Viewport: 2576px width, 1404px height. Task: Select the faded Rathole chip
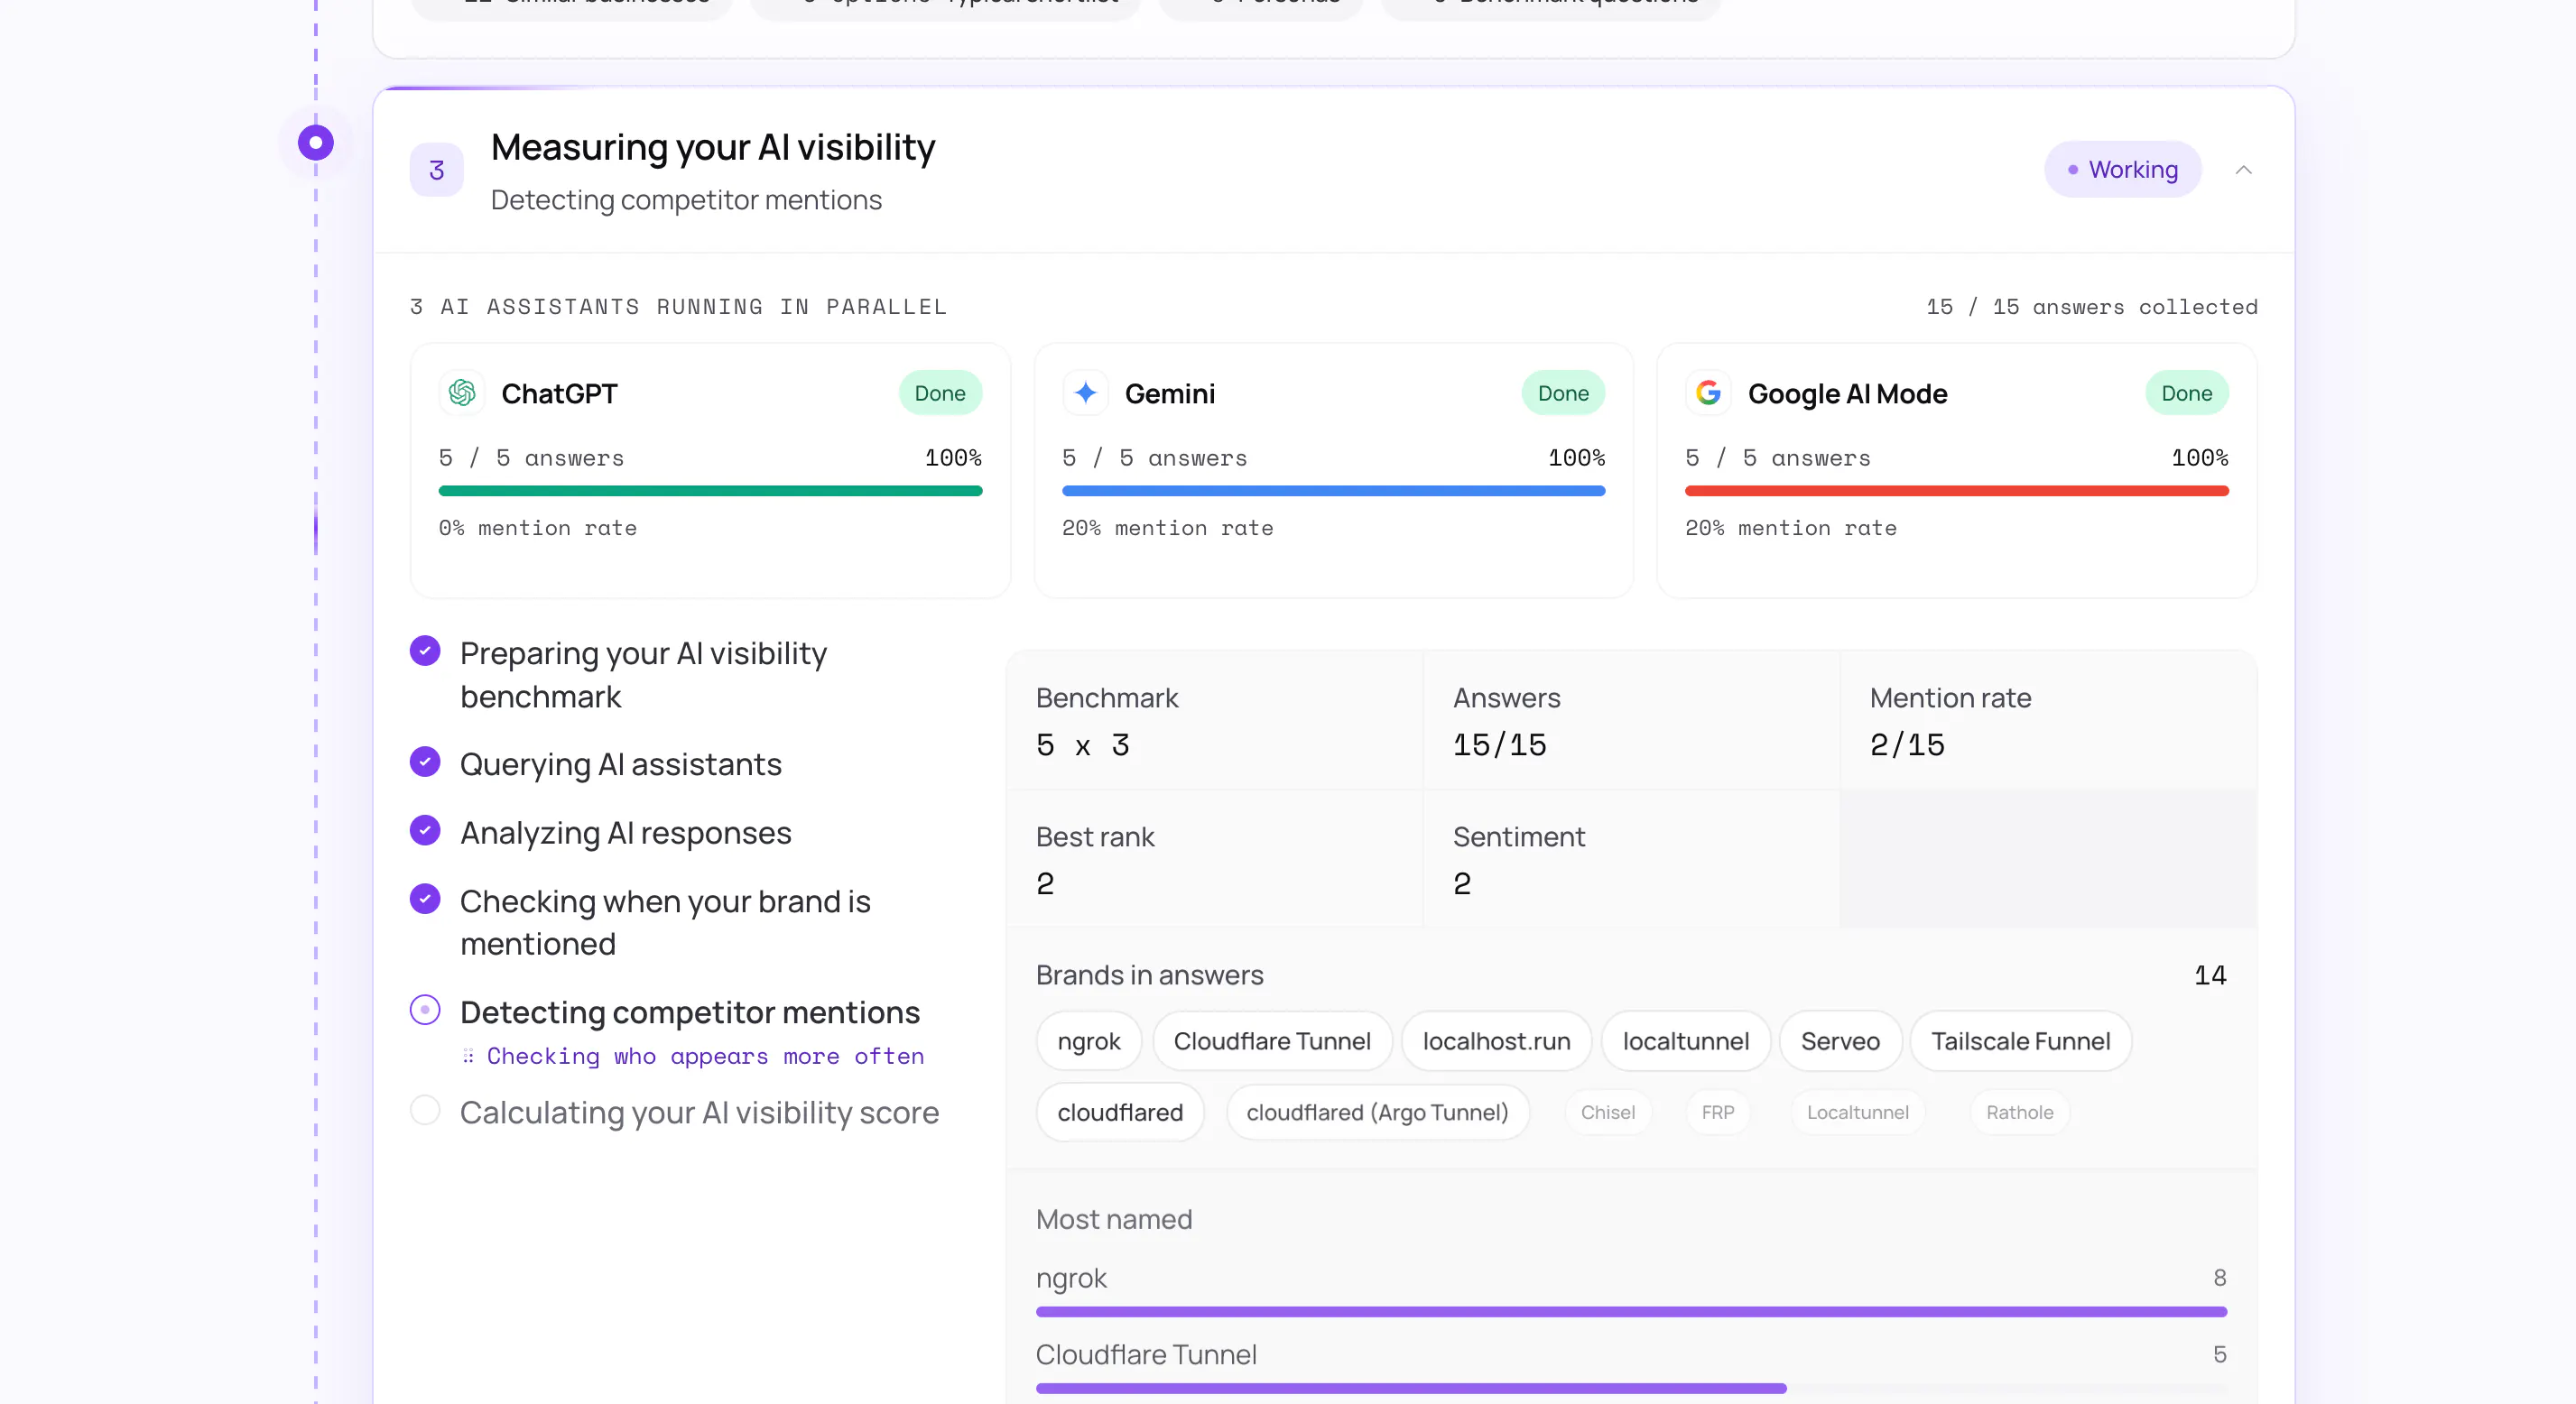(2019, 1113)
